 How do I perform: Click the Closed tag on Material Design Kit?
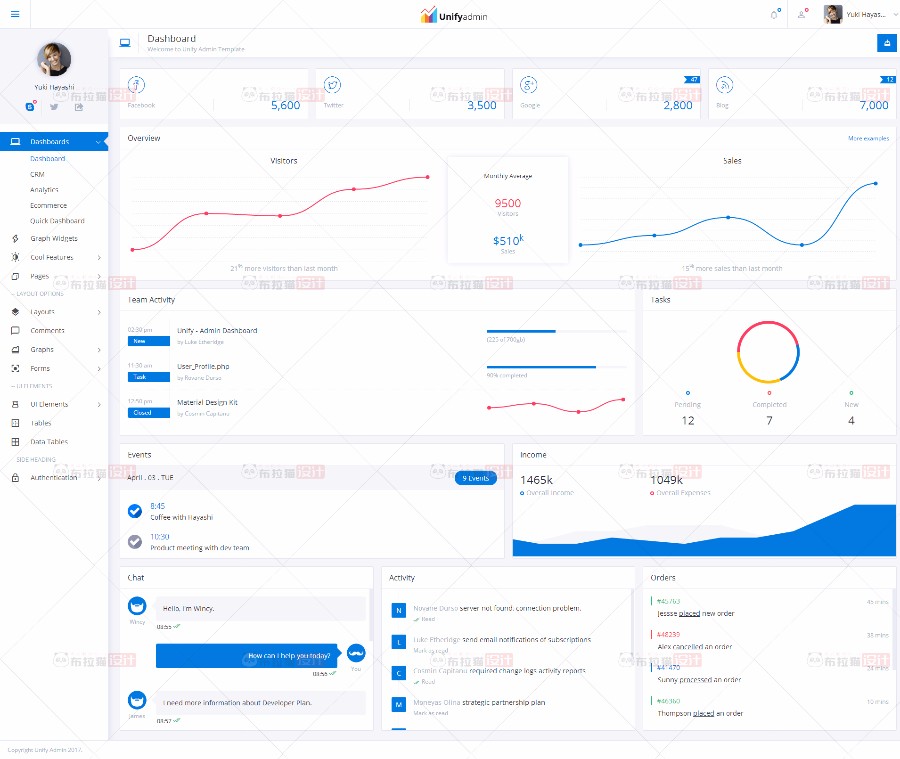149,413
